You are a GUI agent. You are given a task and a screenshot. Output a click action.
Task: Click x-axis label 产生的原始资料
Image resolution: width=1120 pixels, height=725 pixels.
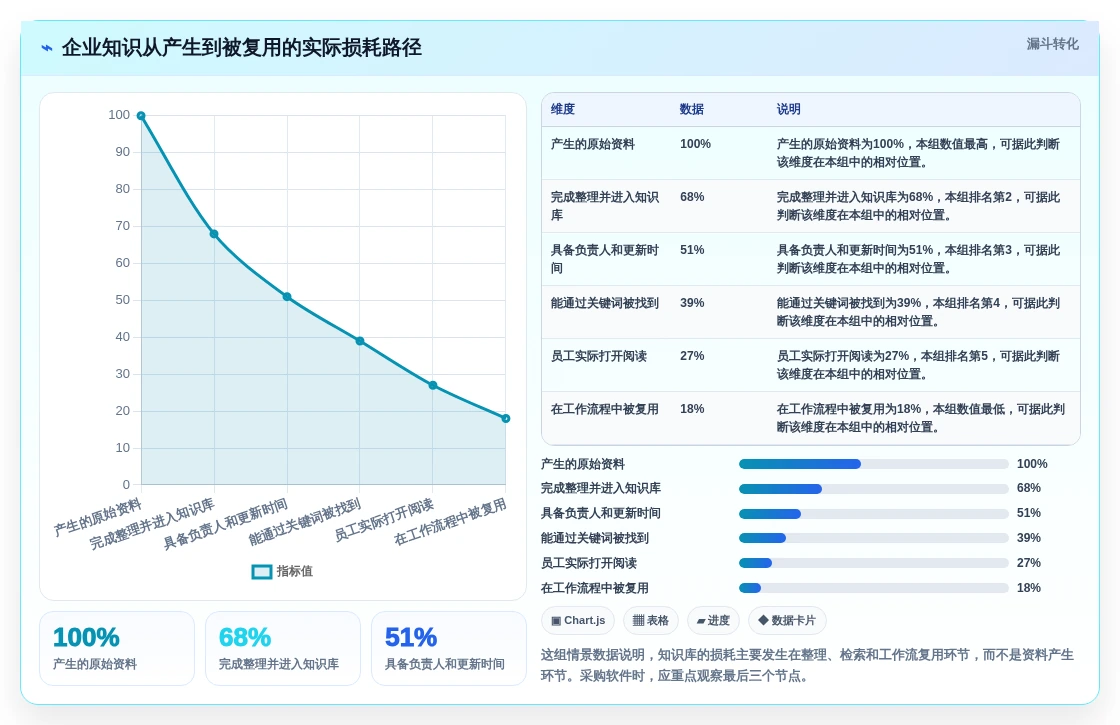(x=98, y=517)
